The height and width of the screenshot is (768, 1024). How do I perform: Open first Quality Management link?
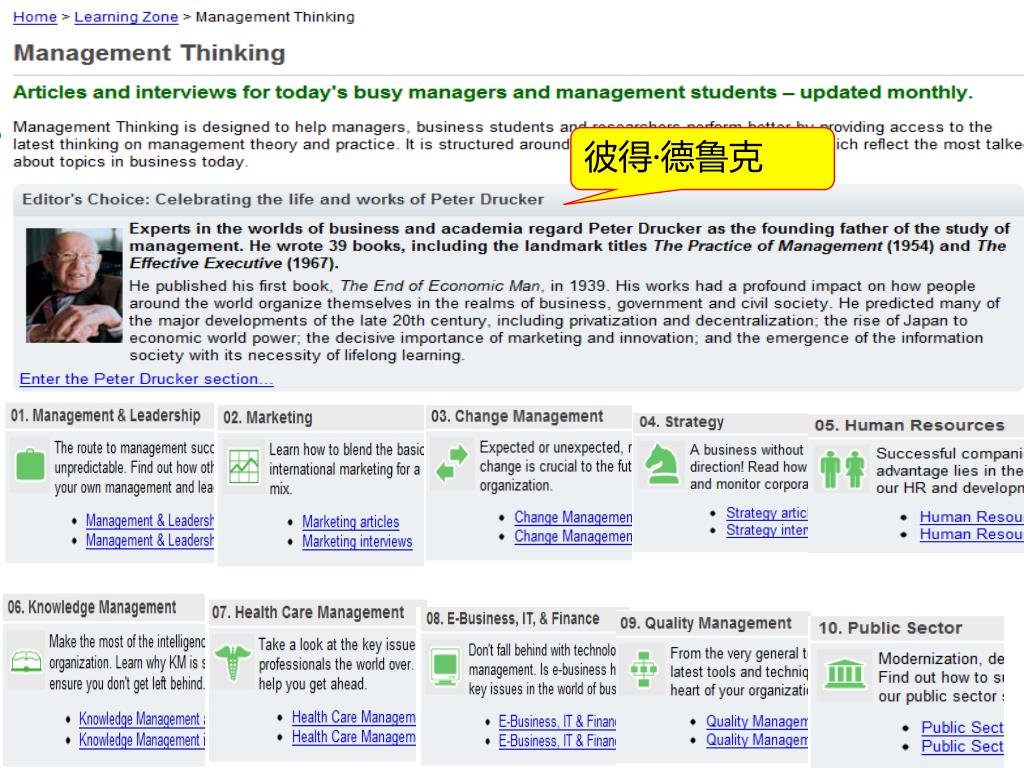pos(757,722)
